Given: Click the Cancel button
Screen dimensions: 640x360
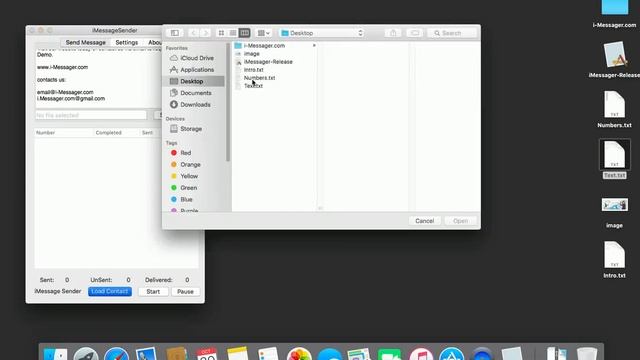Looking at the screenshot, I should pyautogui.click(x=424, y=221).
